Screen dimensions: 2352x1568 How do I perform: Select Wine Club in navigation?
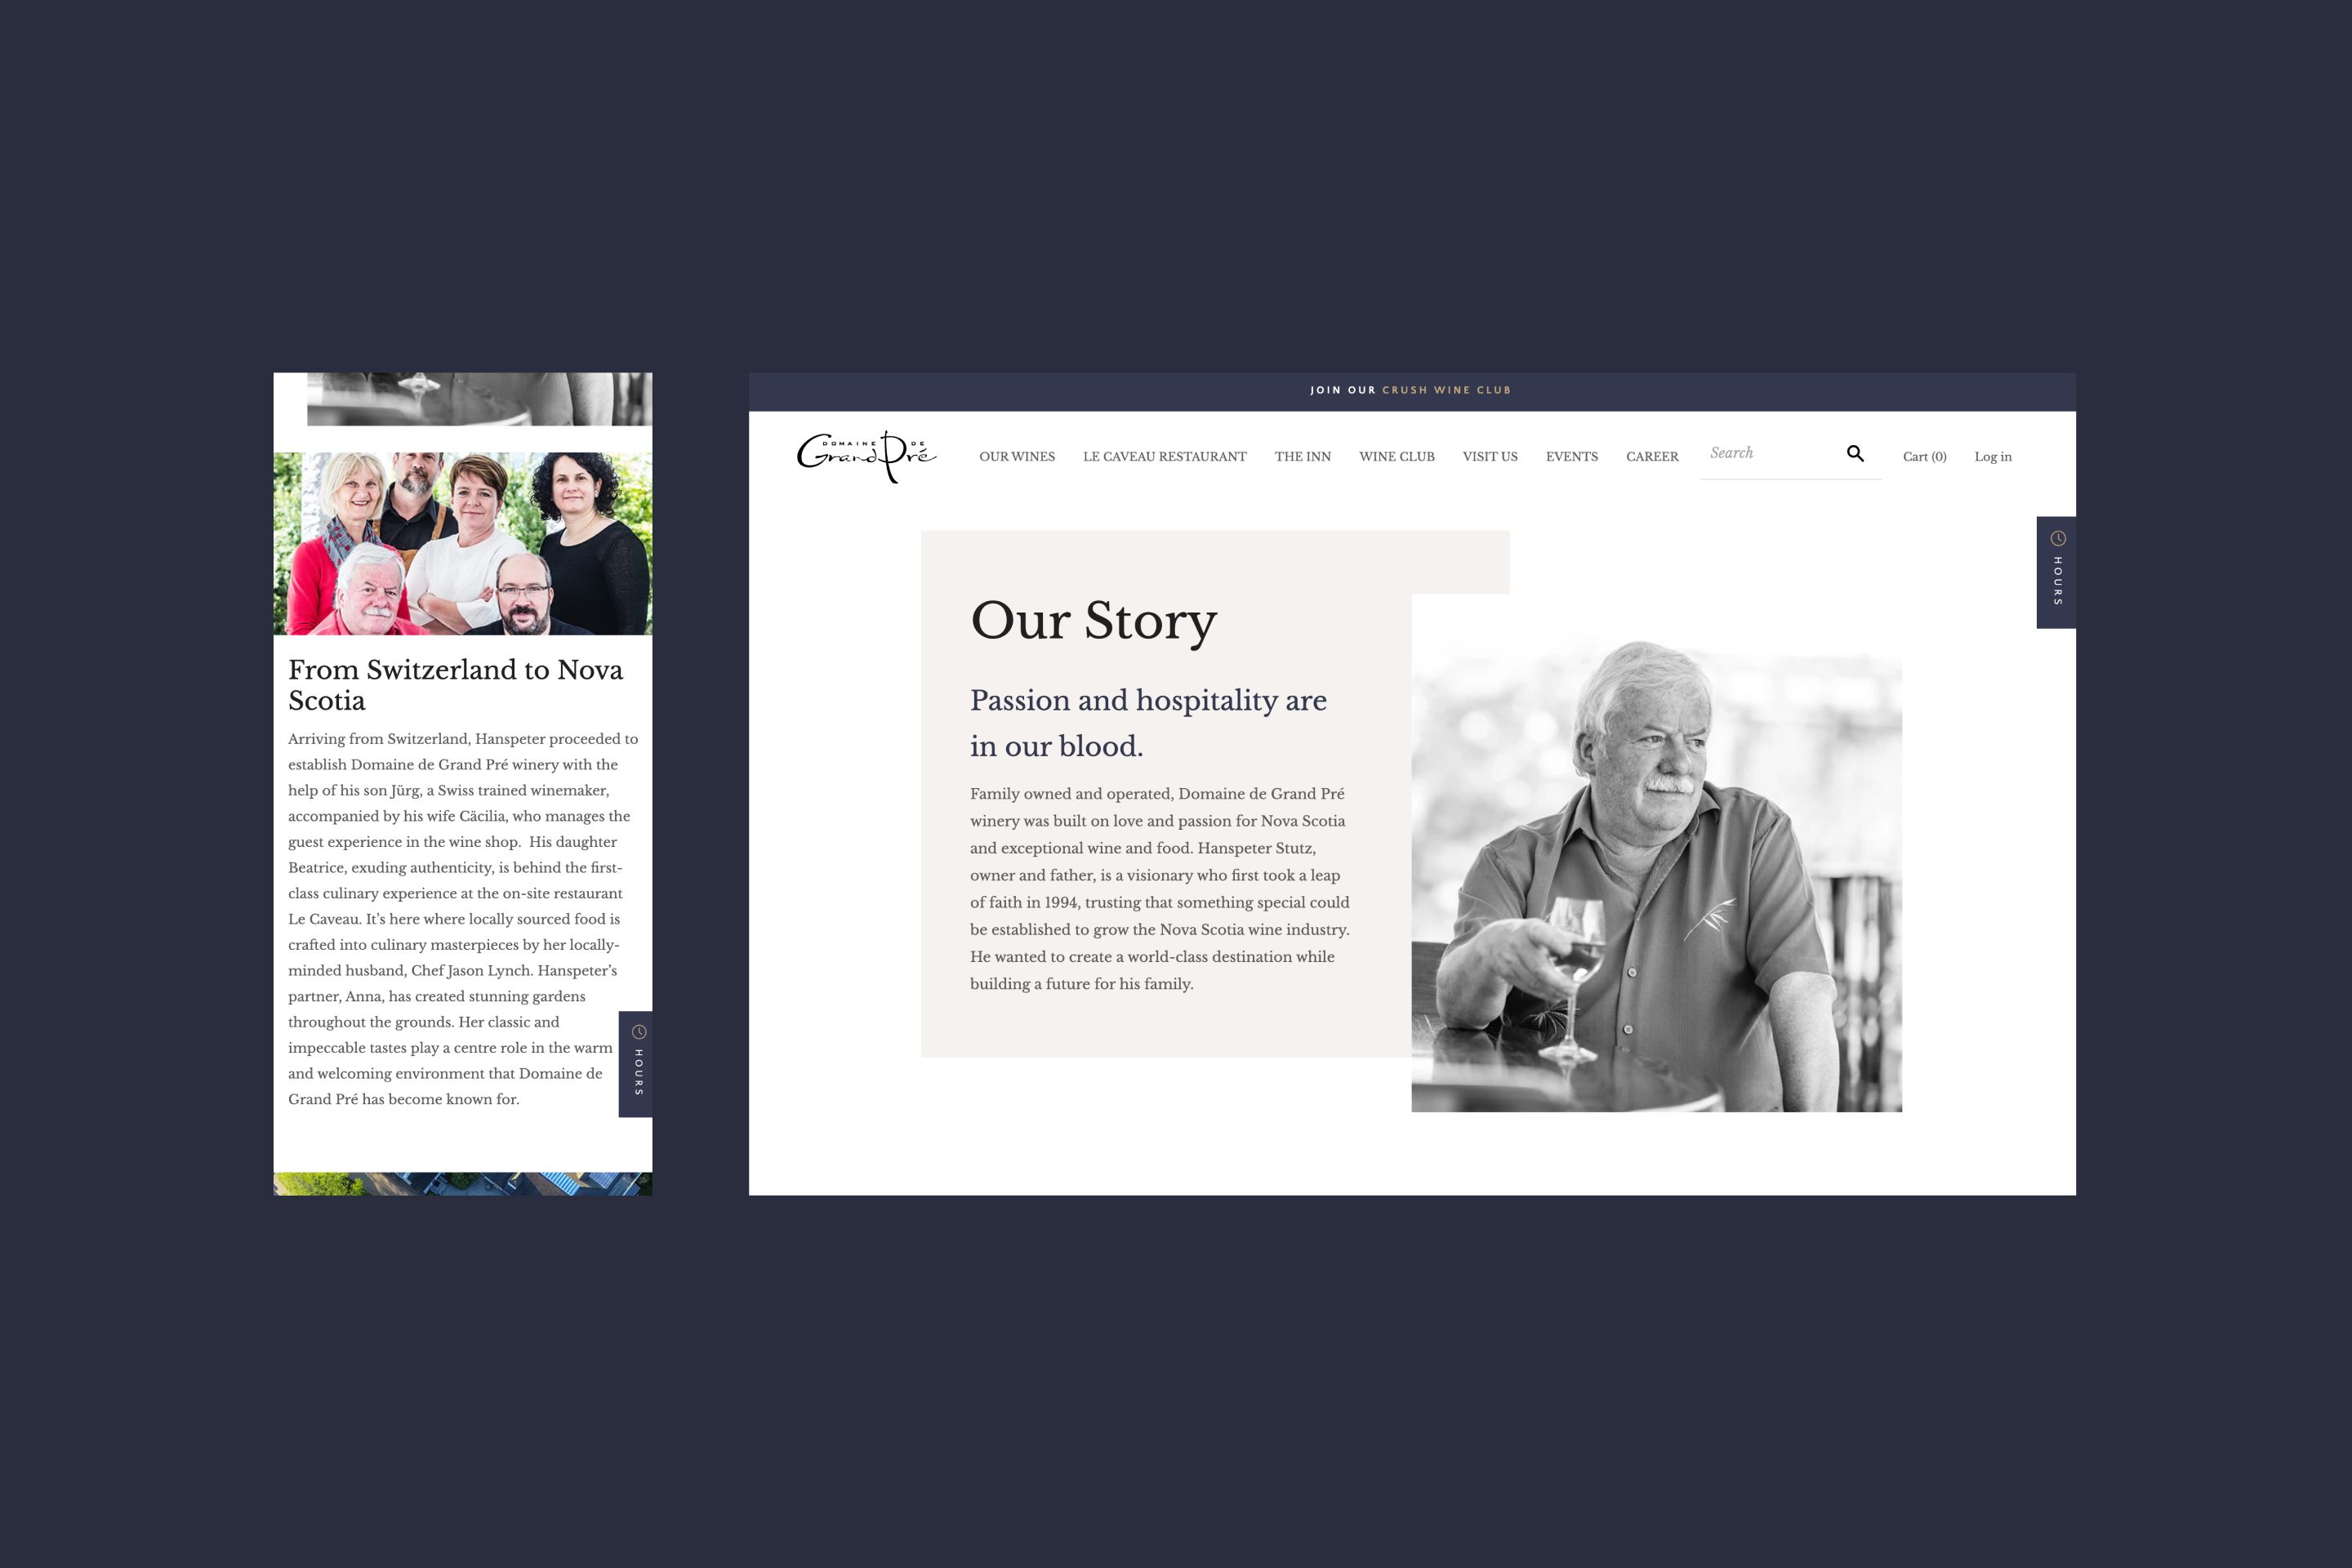point(1397,457)
